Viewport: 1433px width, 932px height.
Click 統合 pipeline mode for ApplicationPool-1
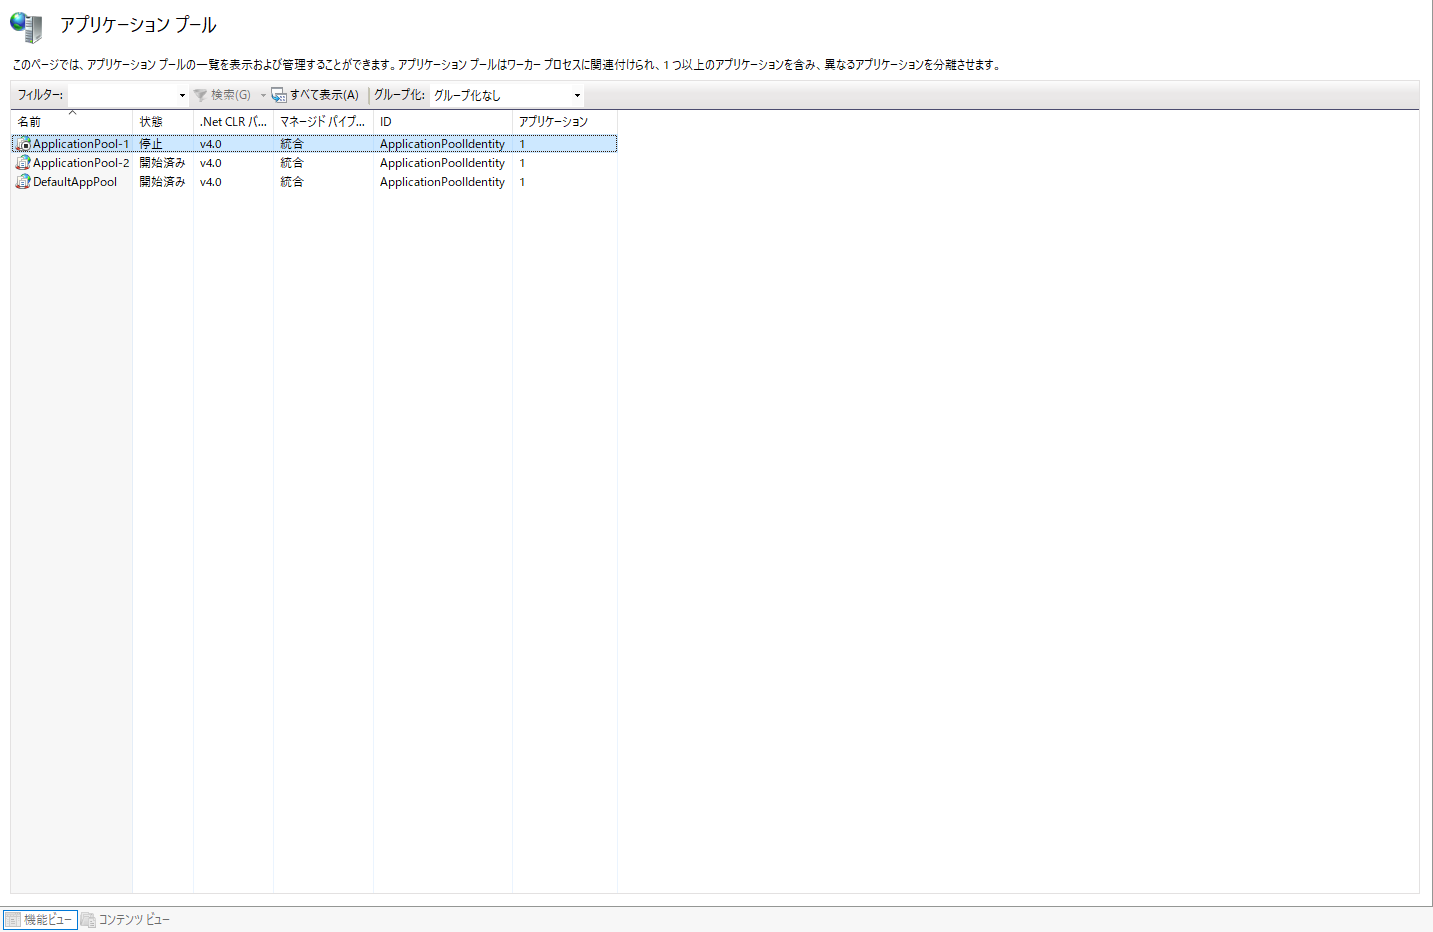[x=292, y=144]
